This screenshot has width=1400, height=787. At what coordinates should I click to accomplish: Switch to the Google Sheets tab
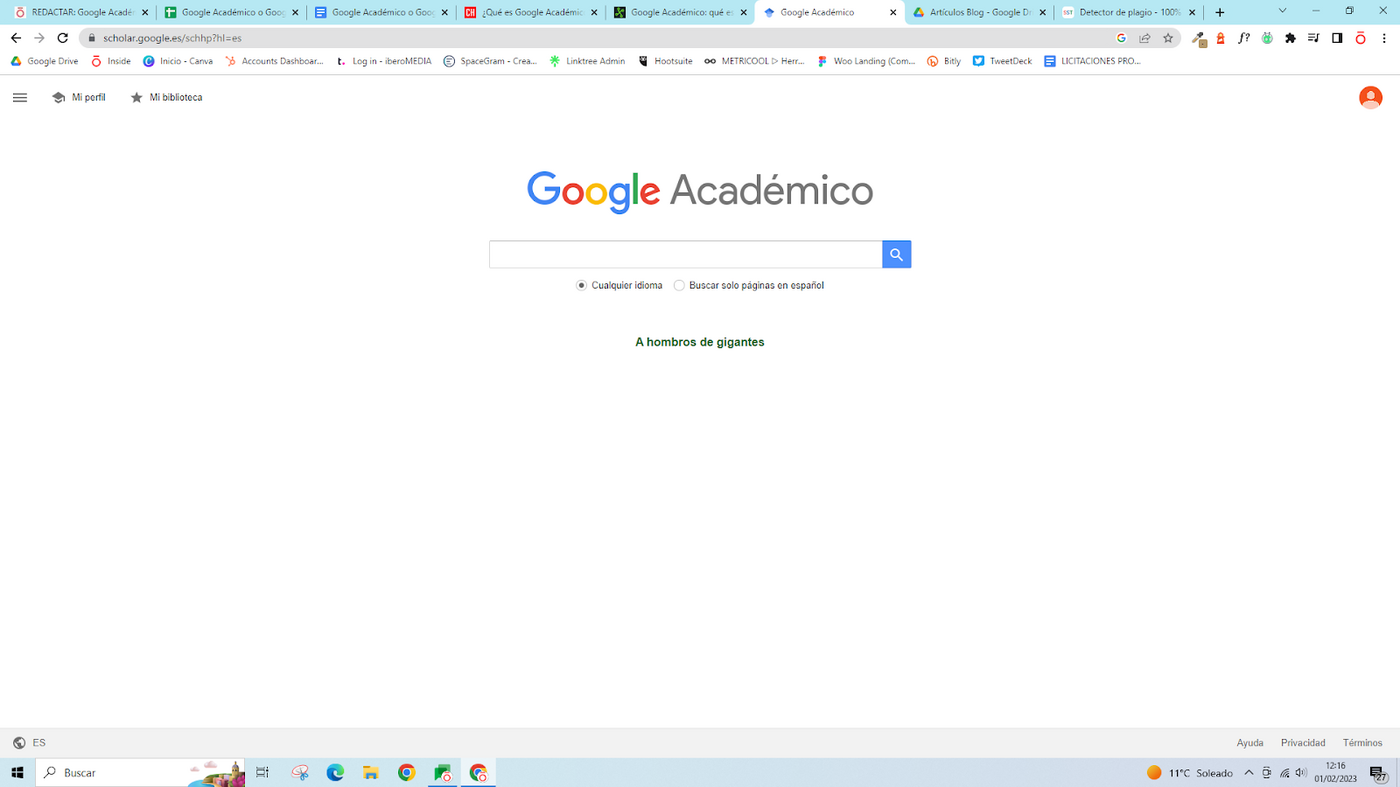tap(231, 12)
